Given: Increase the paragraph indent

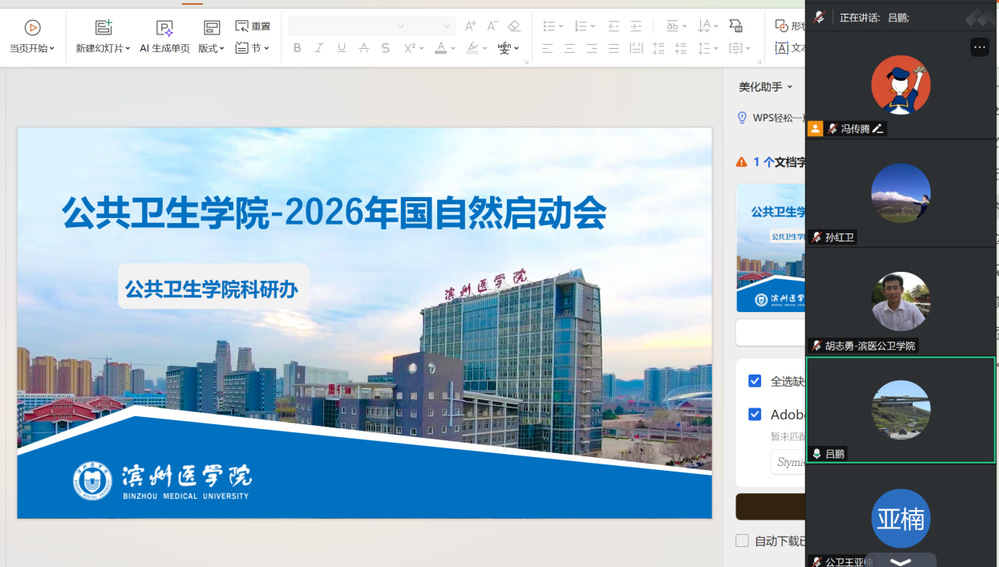Looking at the screenshot, I should point(636,26).
